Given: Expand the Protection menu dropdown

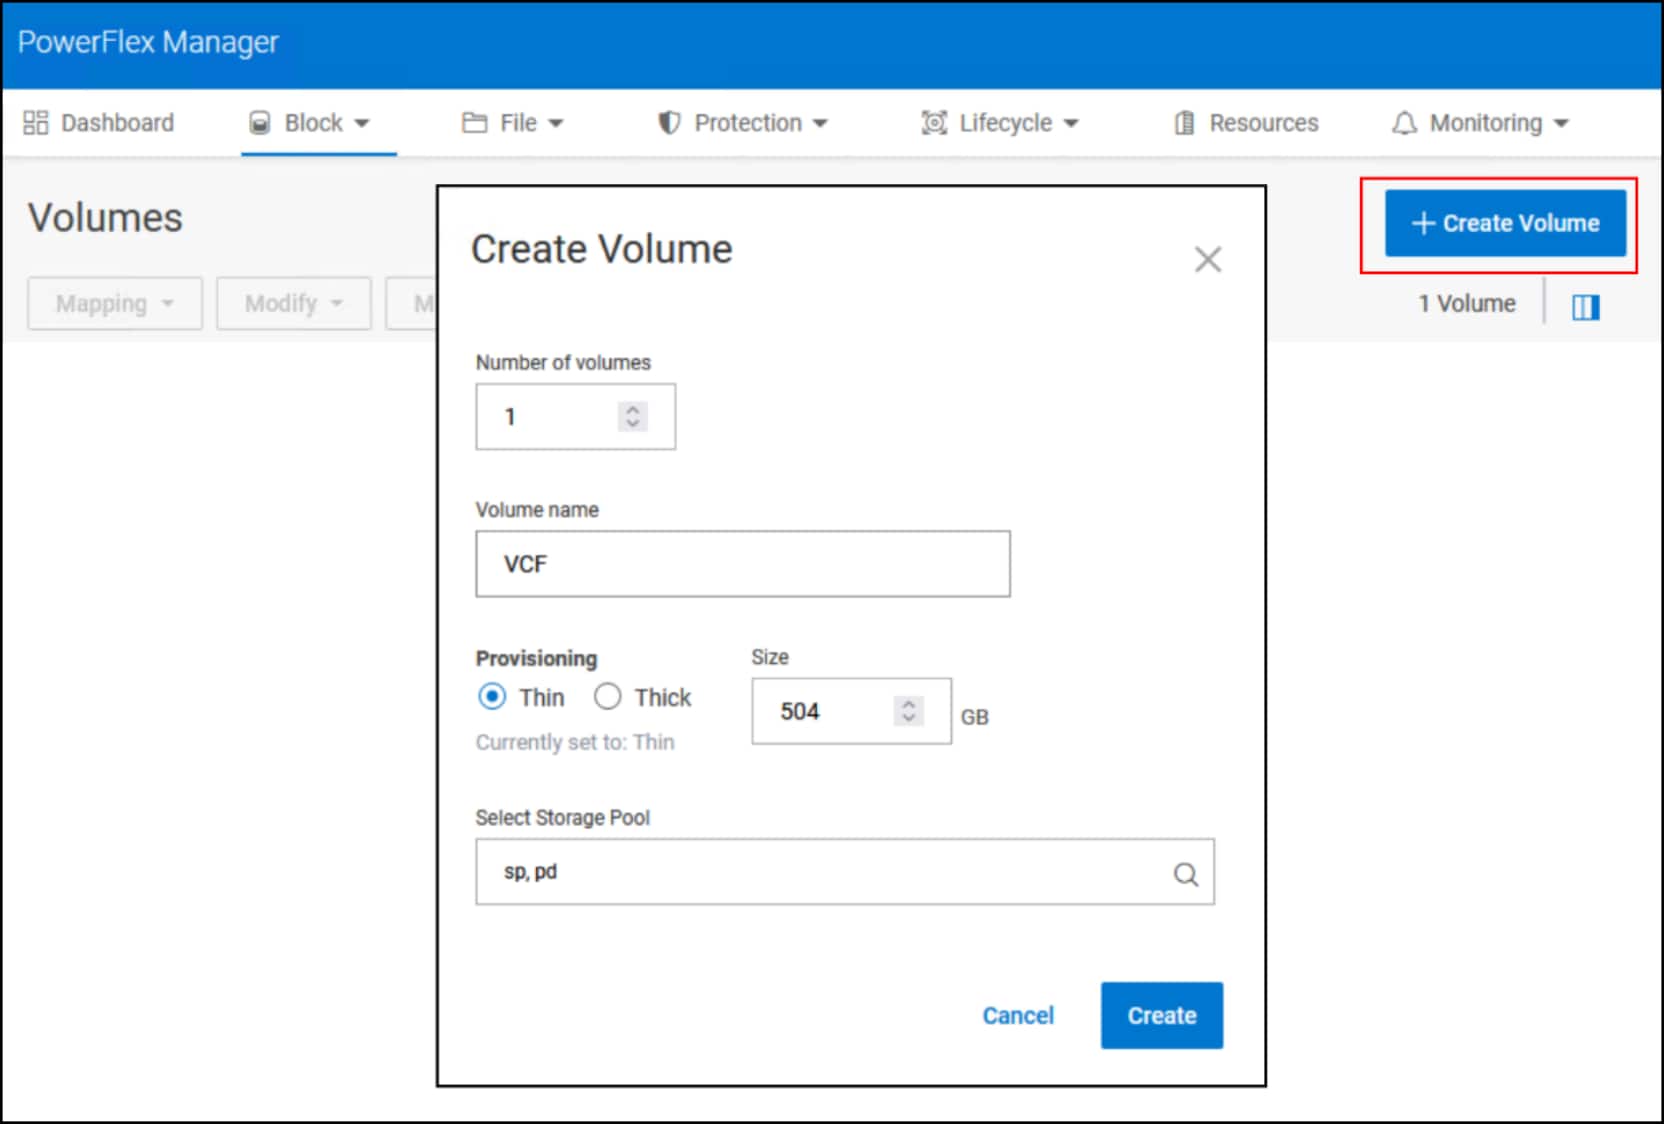Looking at the screenshot, I should [820, 123].
